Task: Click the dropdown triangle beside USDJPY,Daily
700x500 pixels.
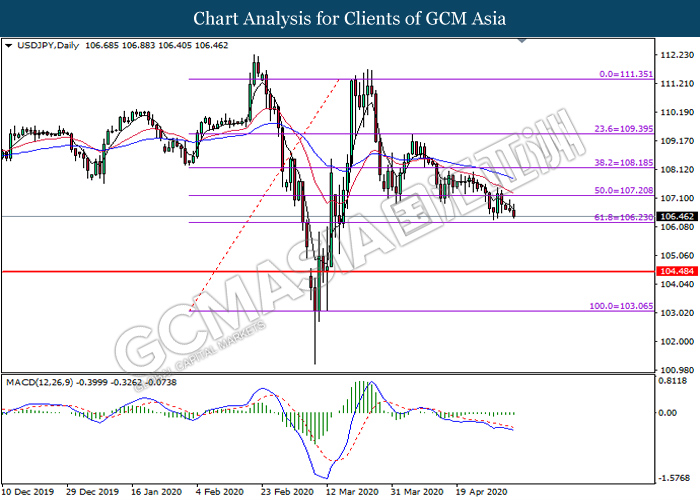Action: point(8,46)
